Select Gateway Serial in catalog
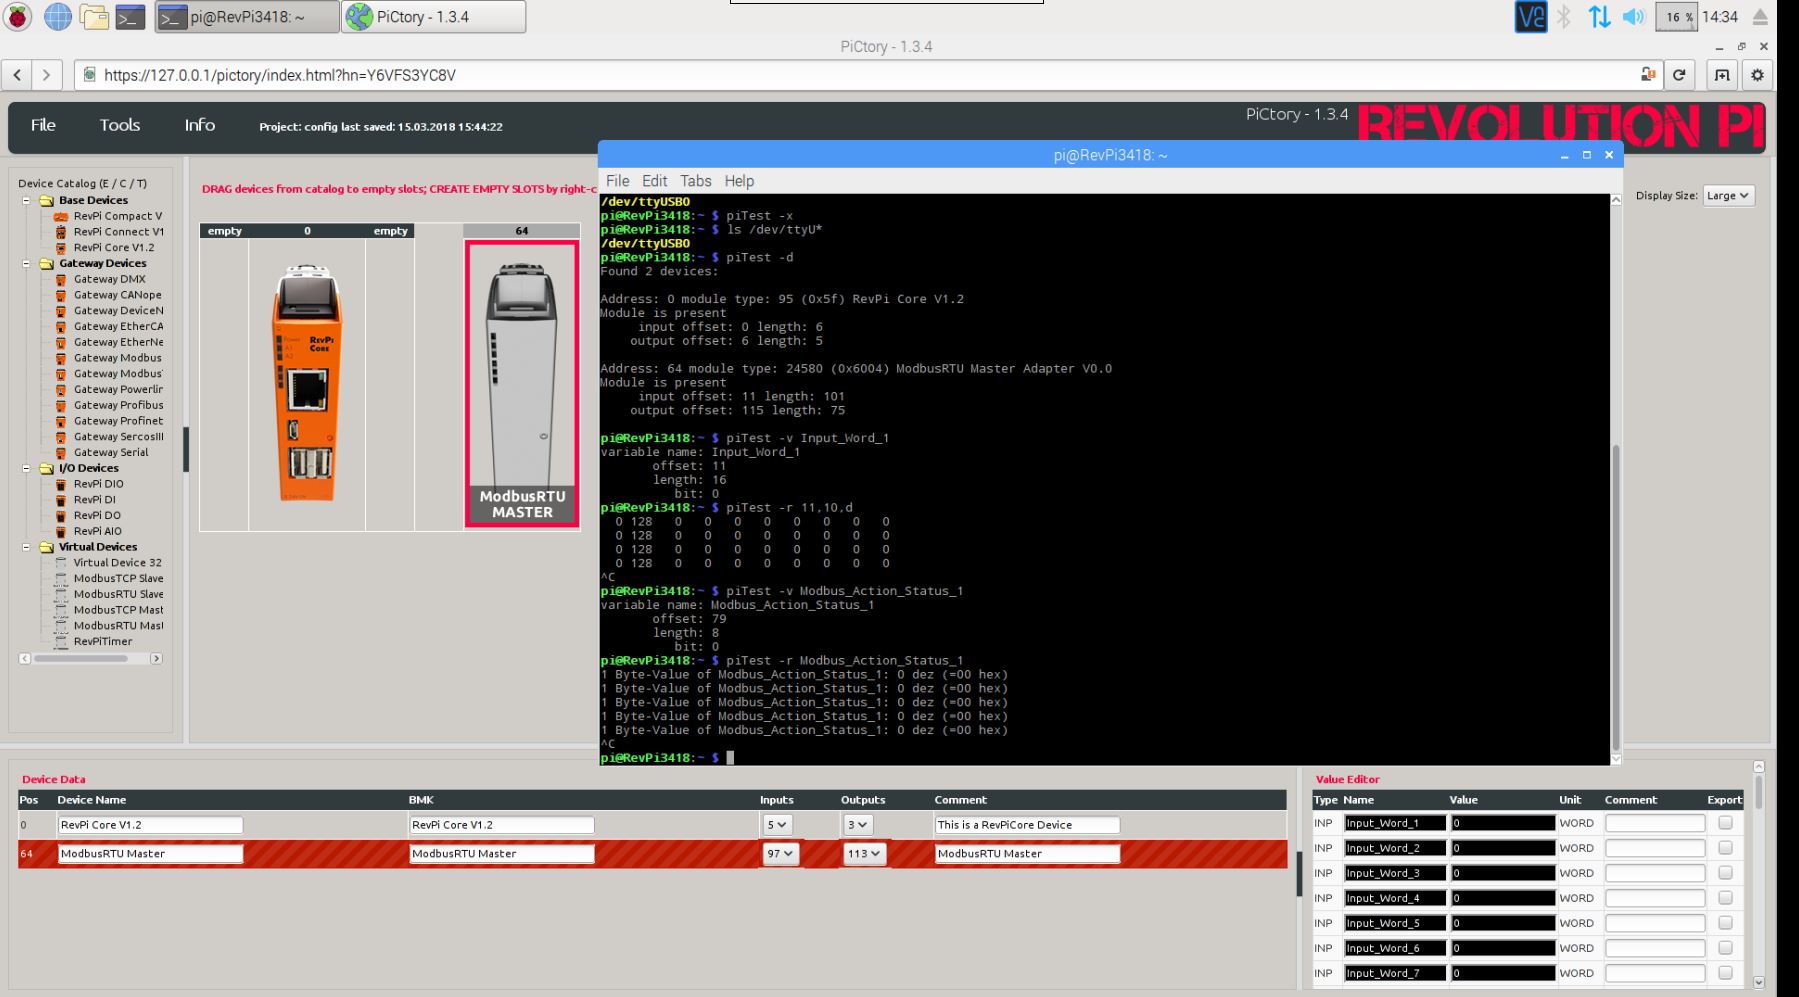Image resolution: width=1799 pixels, height=997 pixels. pos(110,452)
